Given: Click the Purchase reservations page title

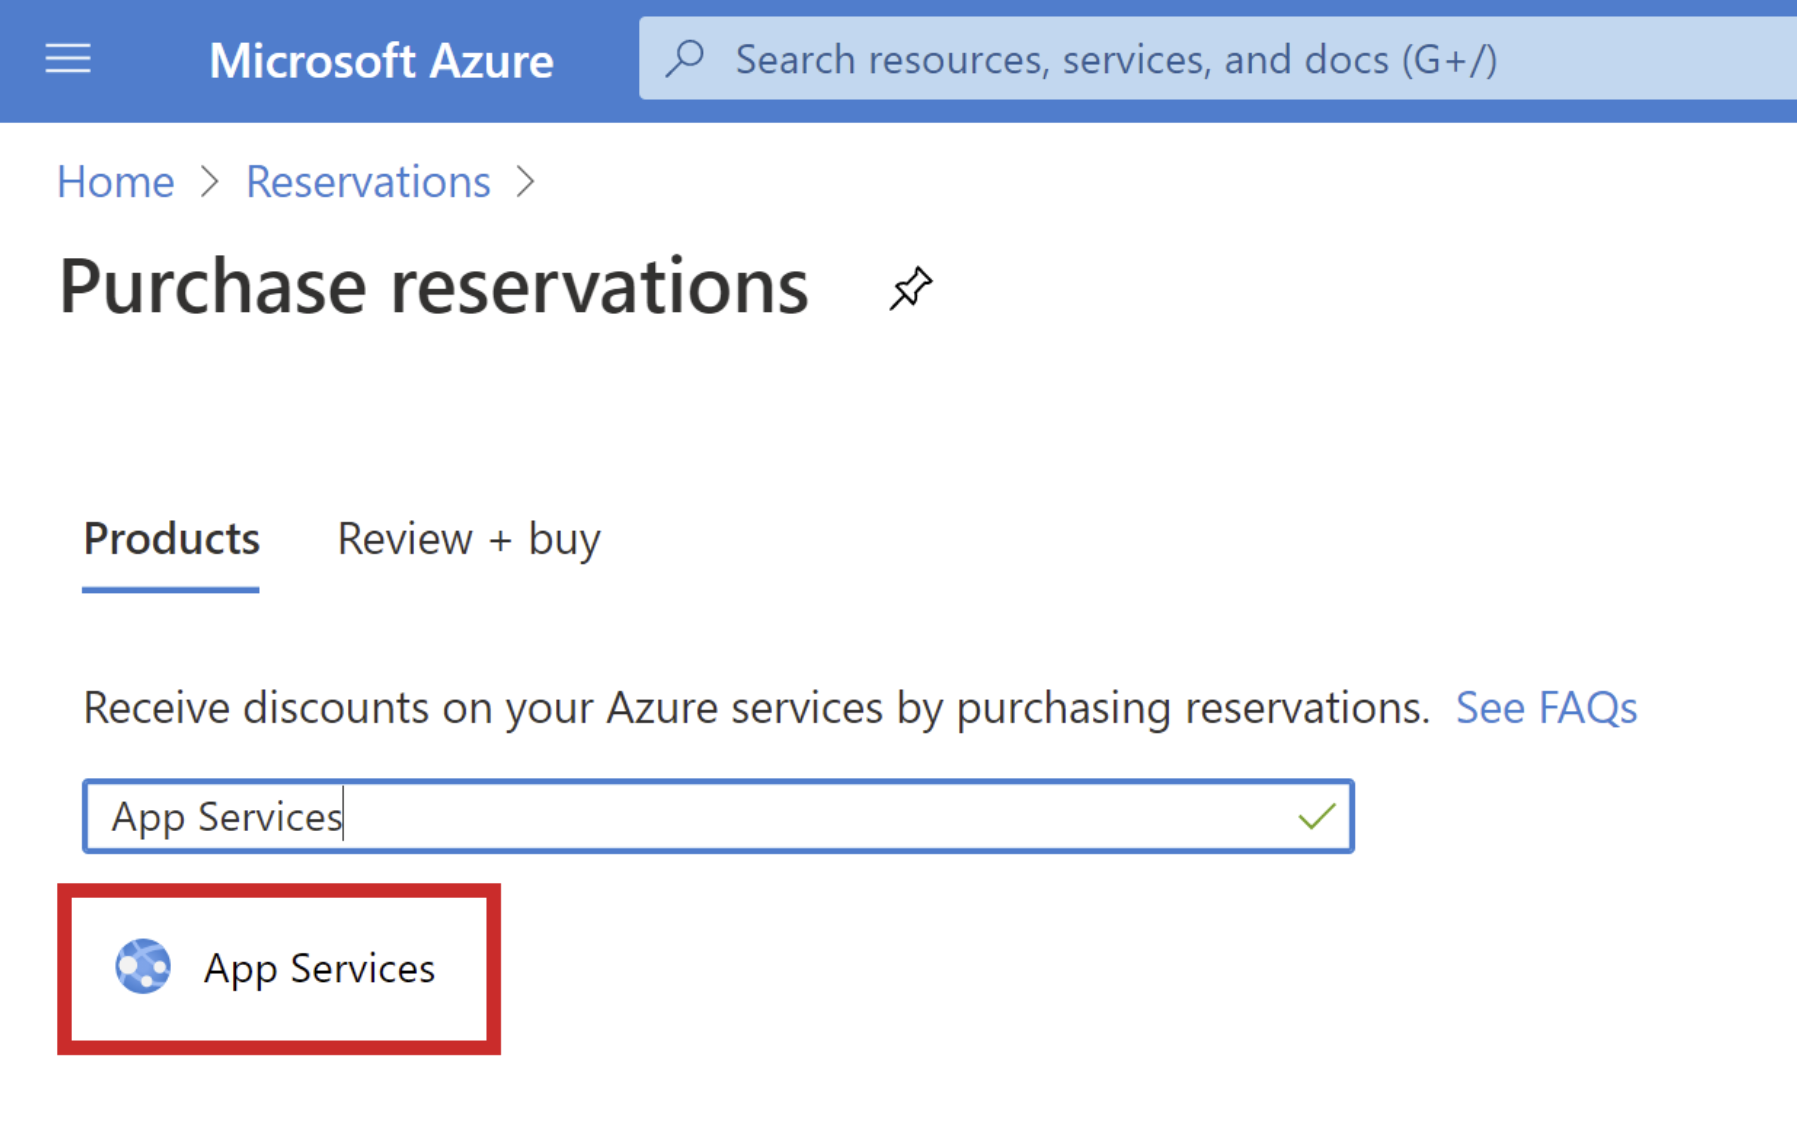Looking at the screenshot, I should tap(433, 286).
